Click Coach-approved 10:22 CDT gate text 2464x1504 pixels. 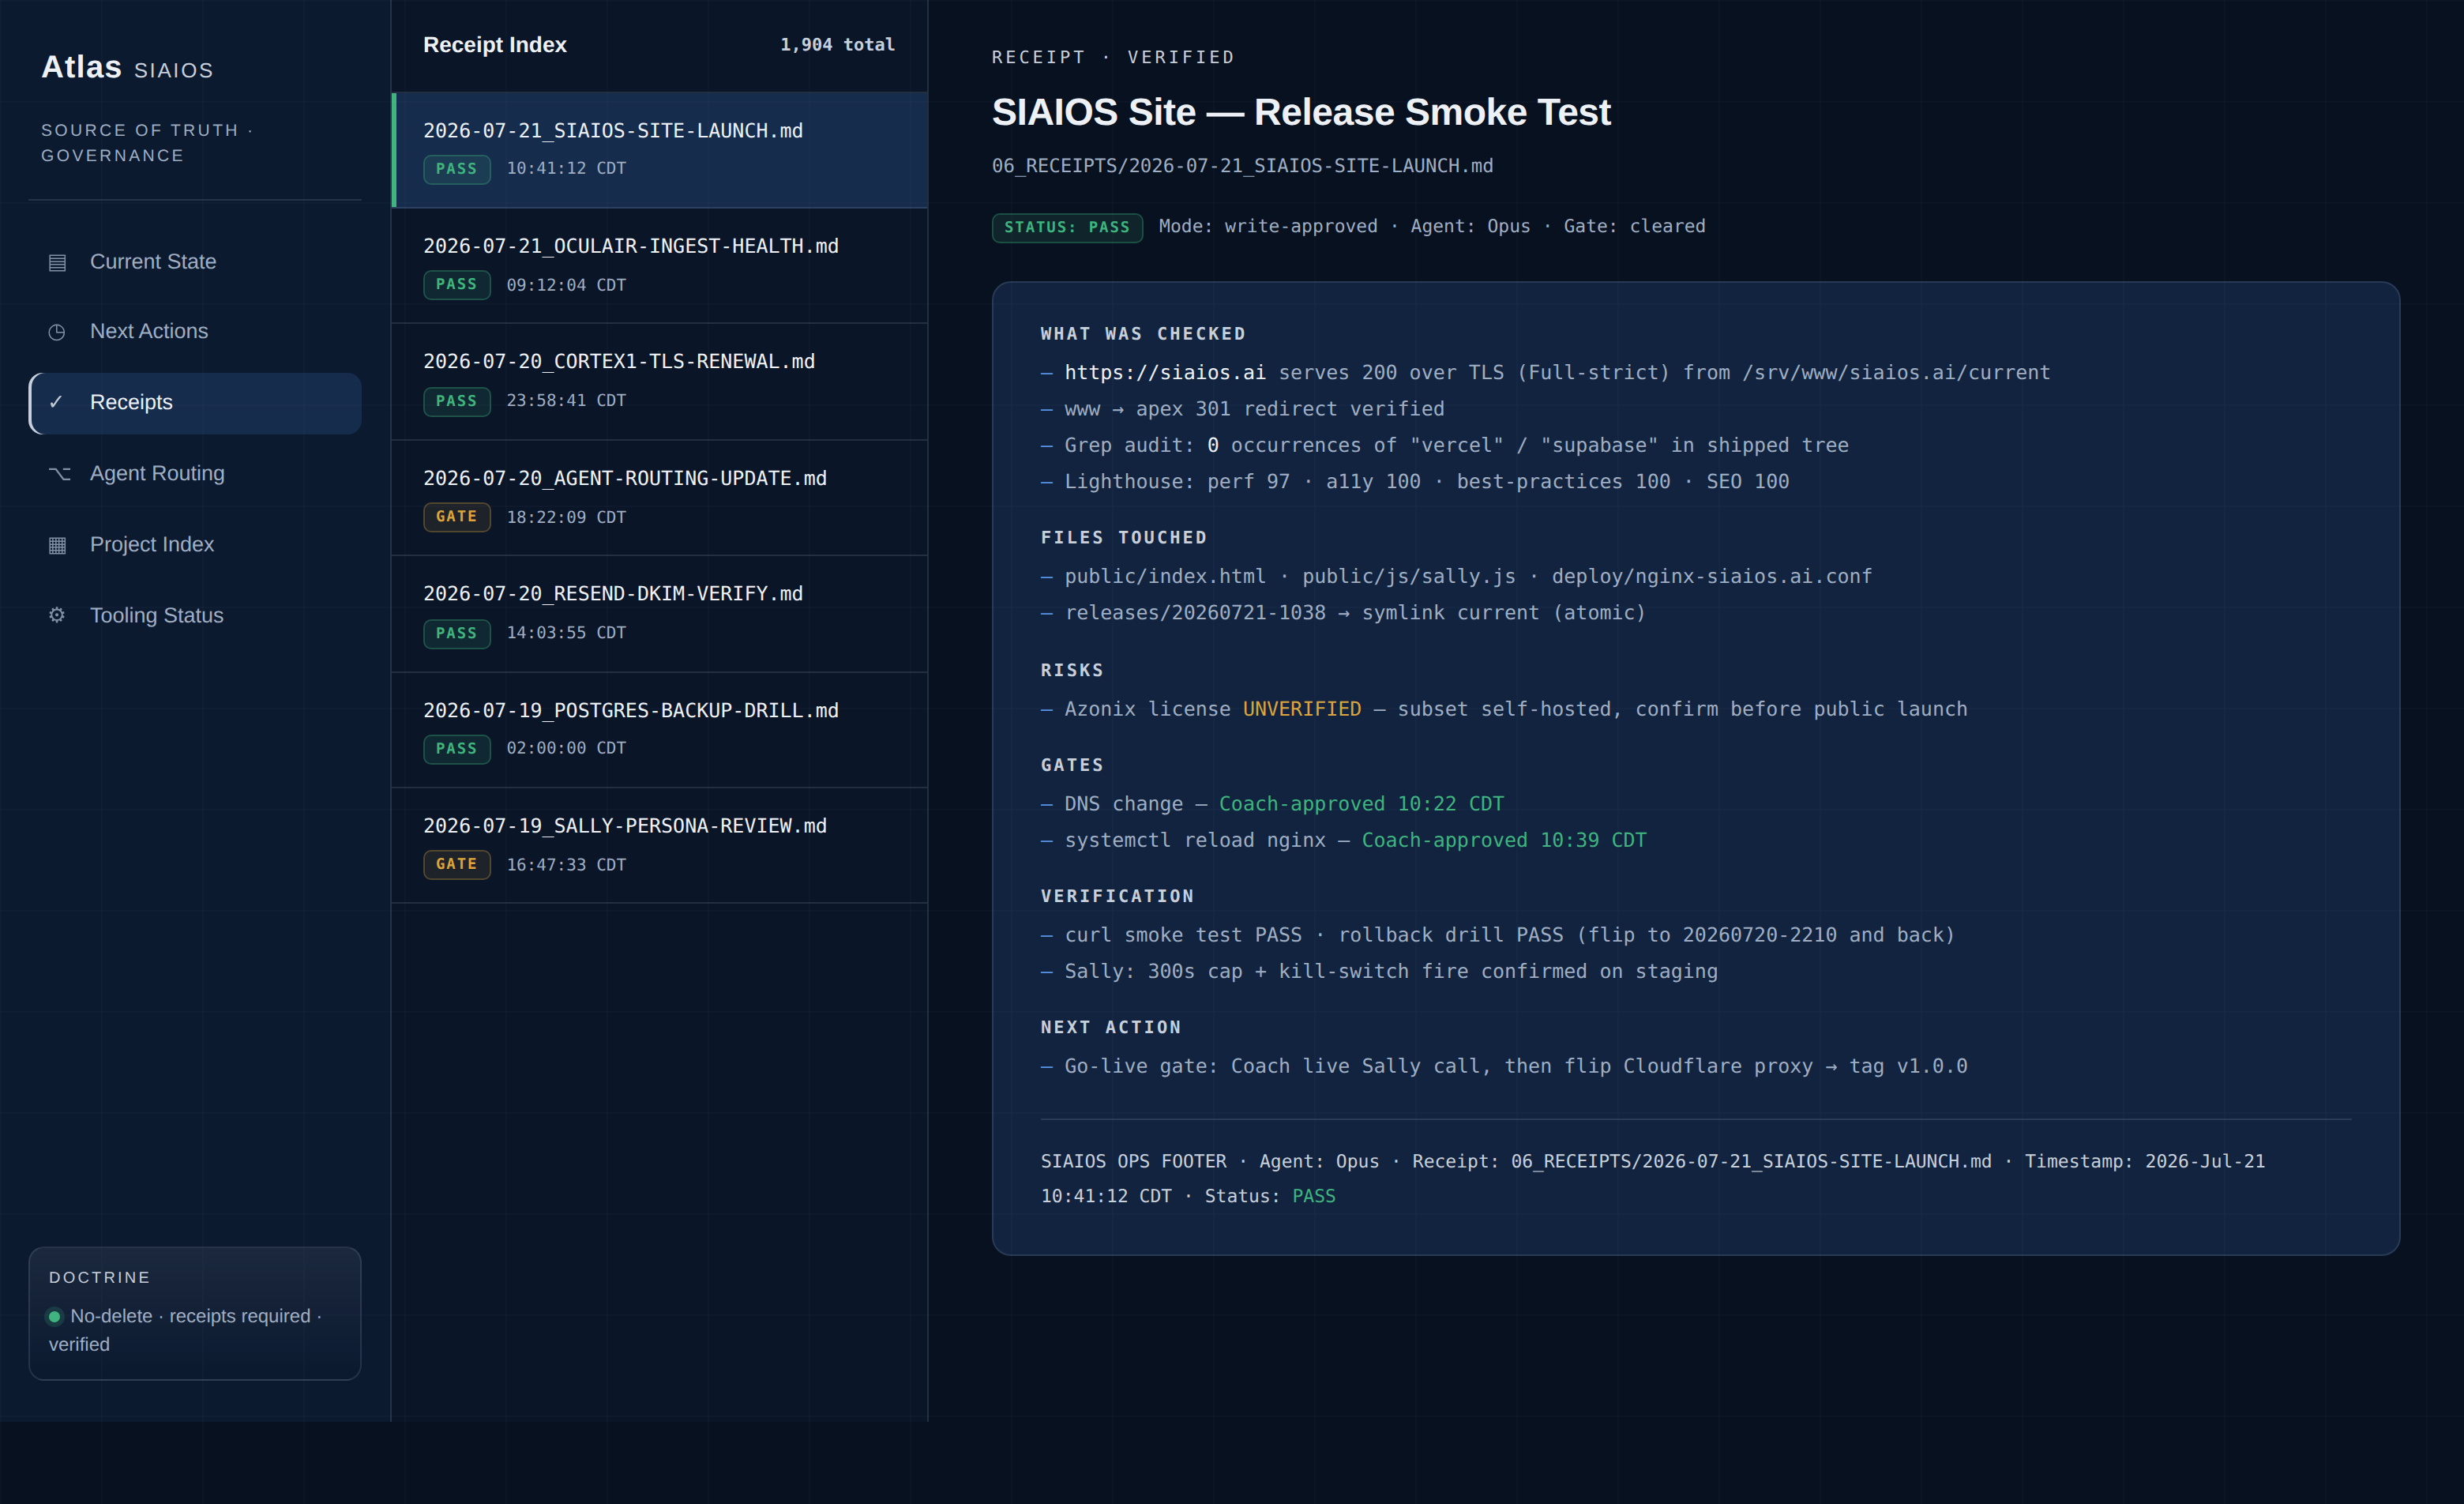(x=1361, y=804)
